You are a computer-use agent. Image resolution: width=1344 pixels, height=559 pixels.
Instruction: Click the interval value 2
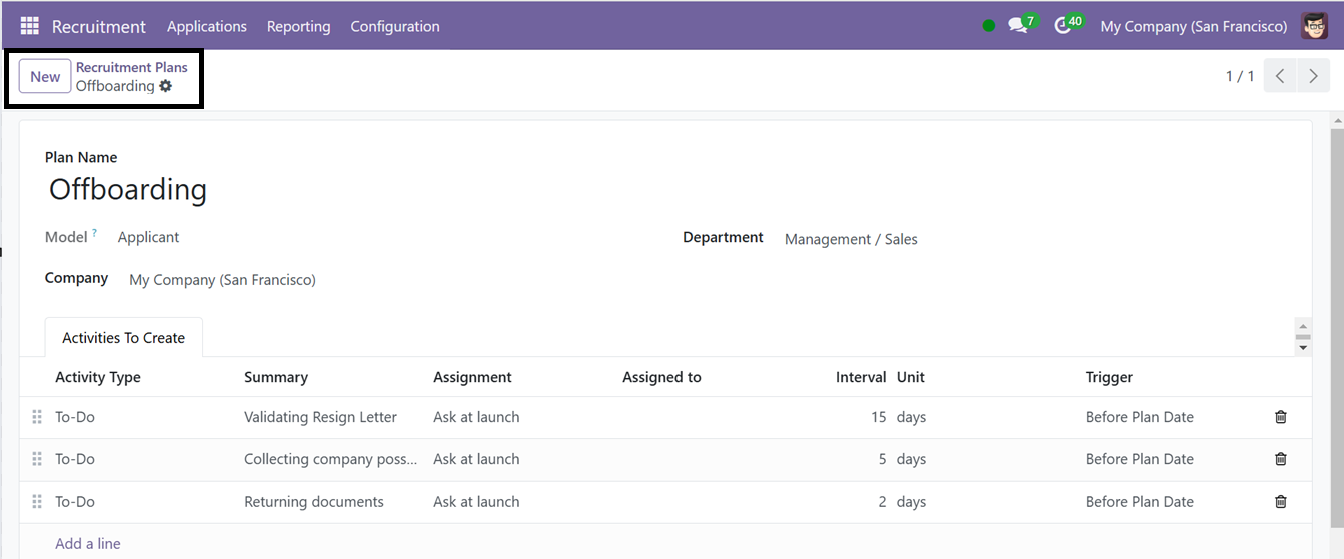pyautogui.click(x=882, y=501)
